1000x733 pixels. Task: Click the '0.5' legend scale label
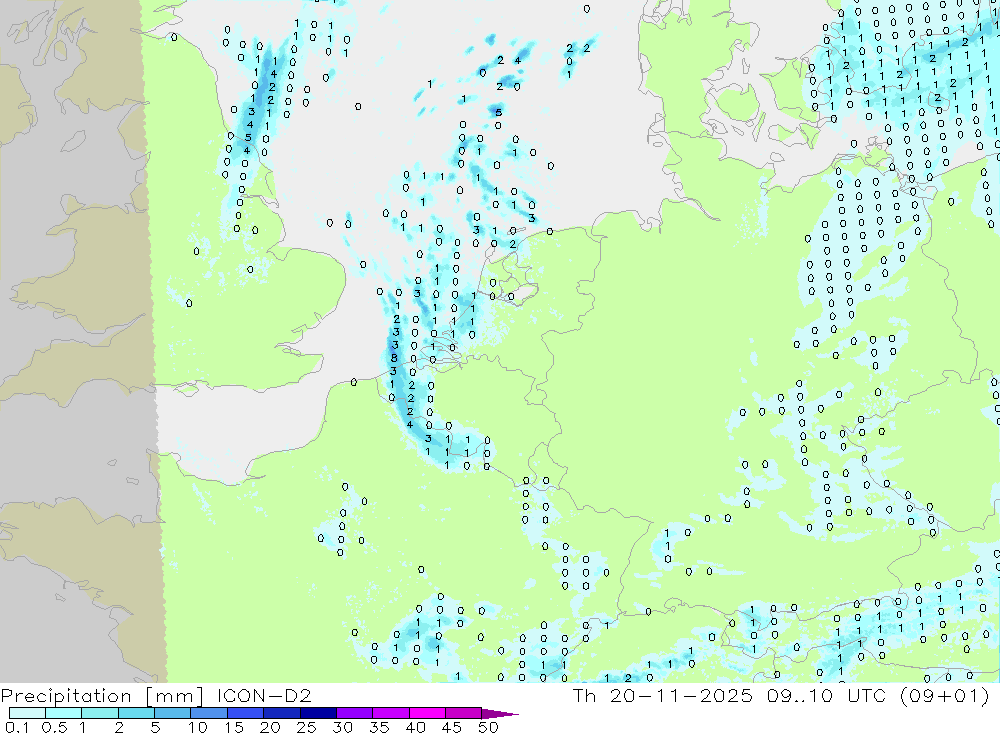[54, 727]
